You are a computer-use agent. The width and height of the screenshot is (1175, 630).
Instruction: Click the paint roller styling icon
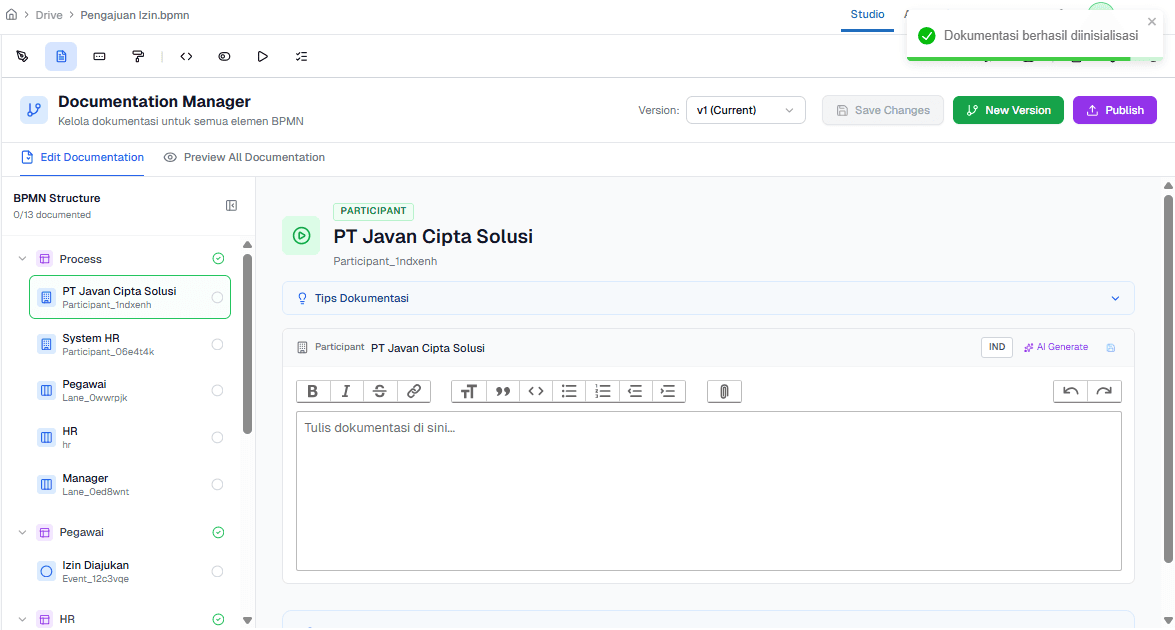click(x=138, y=56)
